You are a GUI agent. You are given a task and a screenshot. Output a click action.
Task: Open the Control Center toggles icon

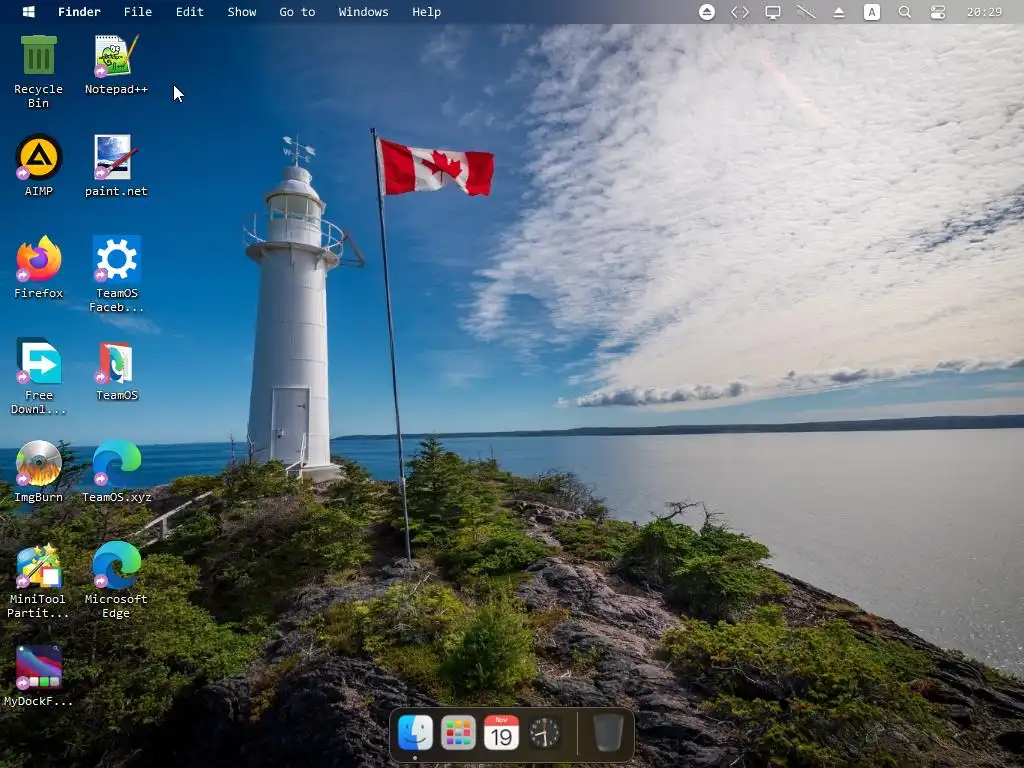click(x=938, y=12)
